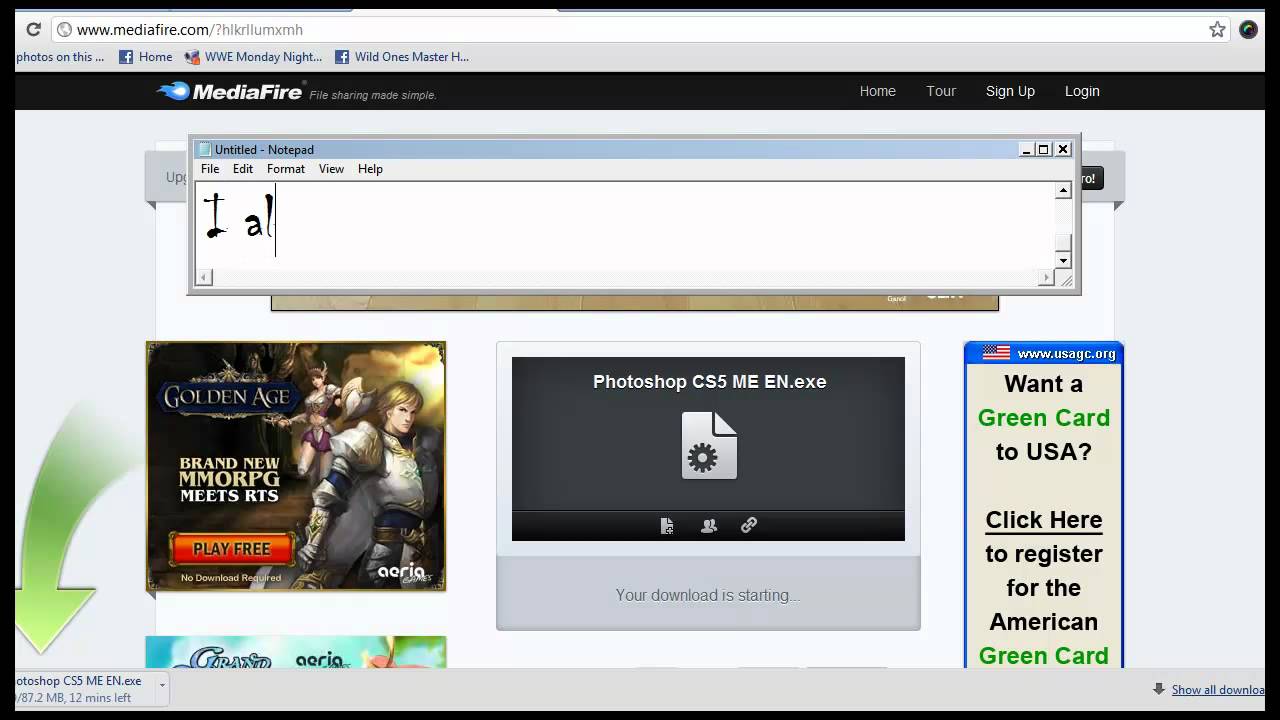Open the 'photos on this ...' bookmark
The image size is (1280, 720).
pos(60,57)
